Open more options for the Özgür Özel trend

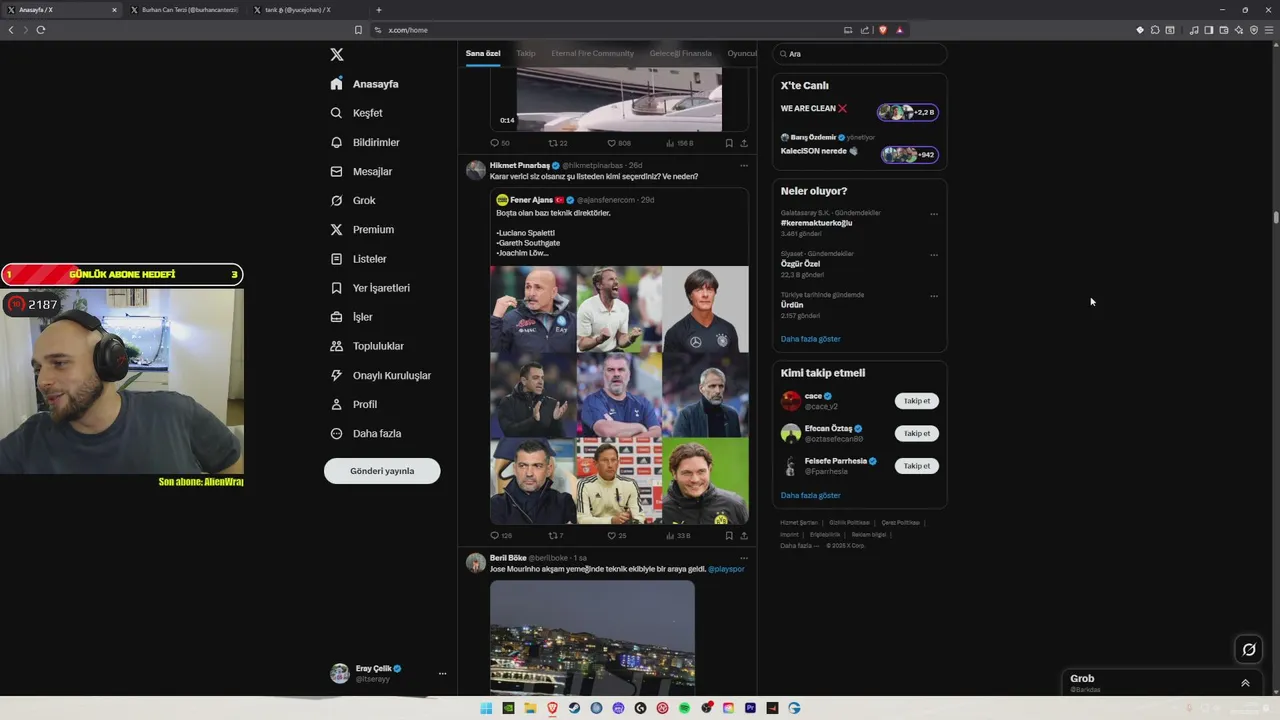pos(934,255)
